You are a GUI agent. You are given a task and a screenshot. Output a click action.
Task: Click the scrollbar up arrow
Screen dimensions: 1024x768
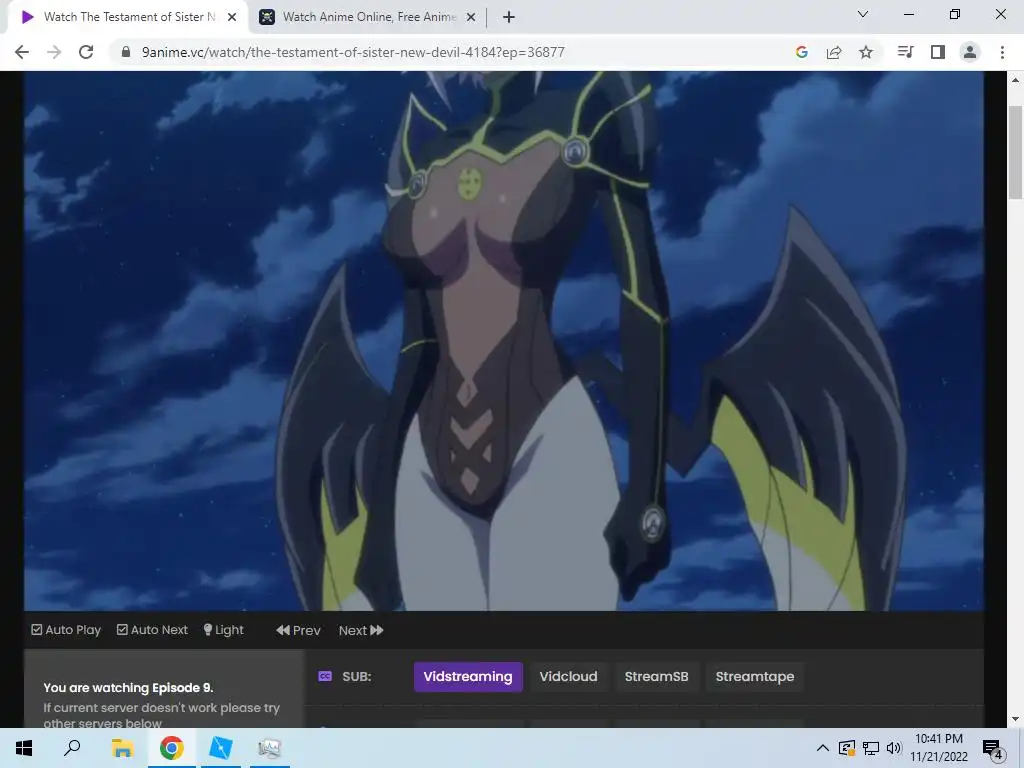1015,80
